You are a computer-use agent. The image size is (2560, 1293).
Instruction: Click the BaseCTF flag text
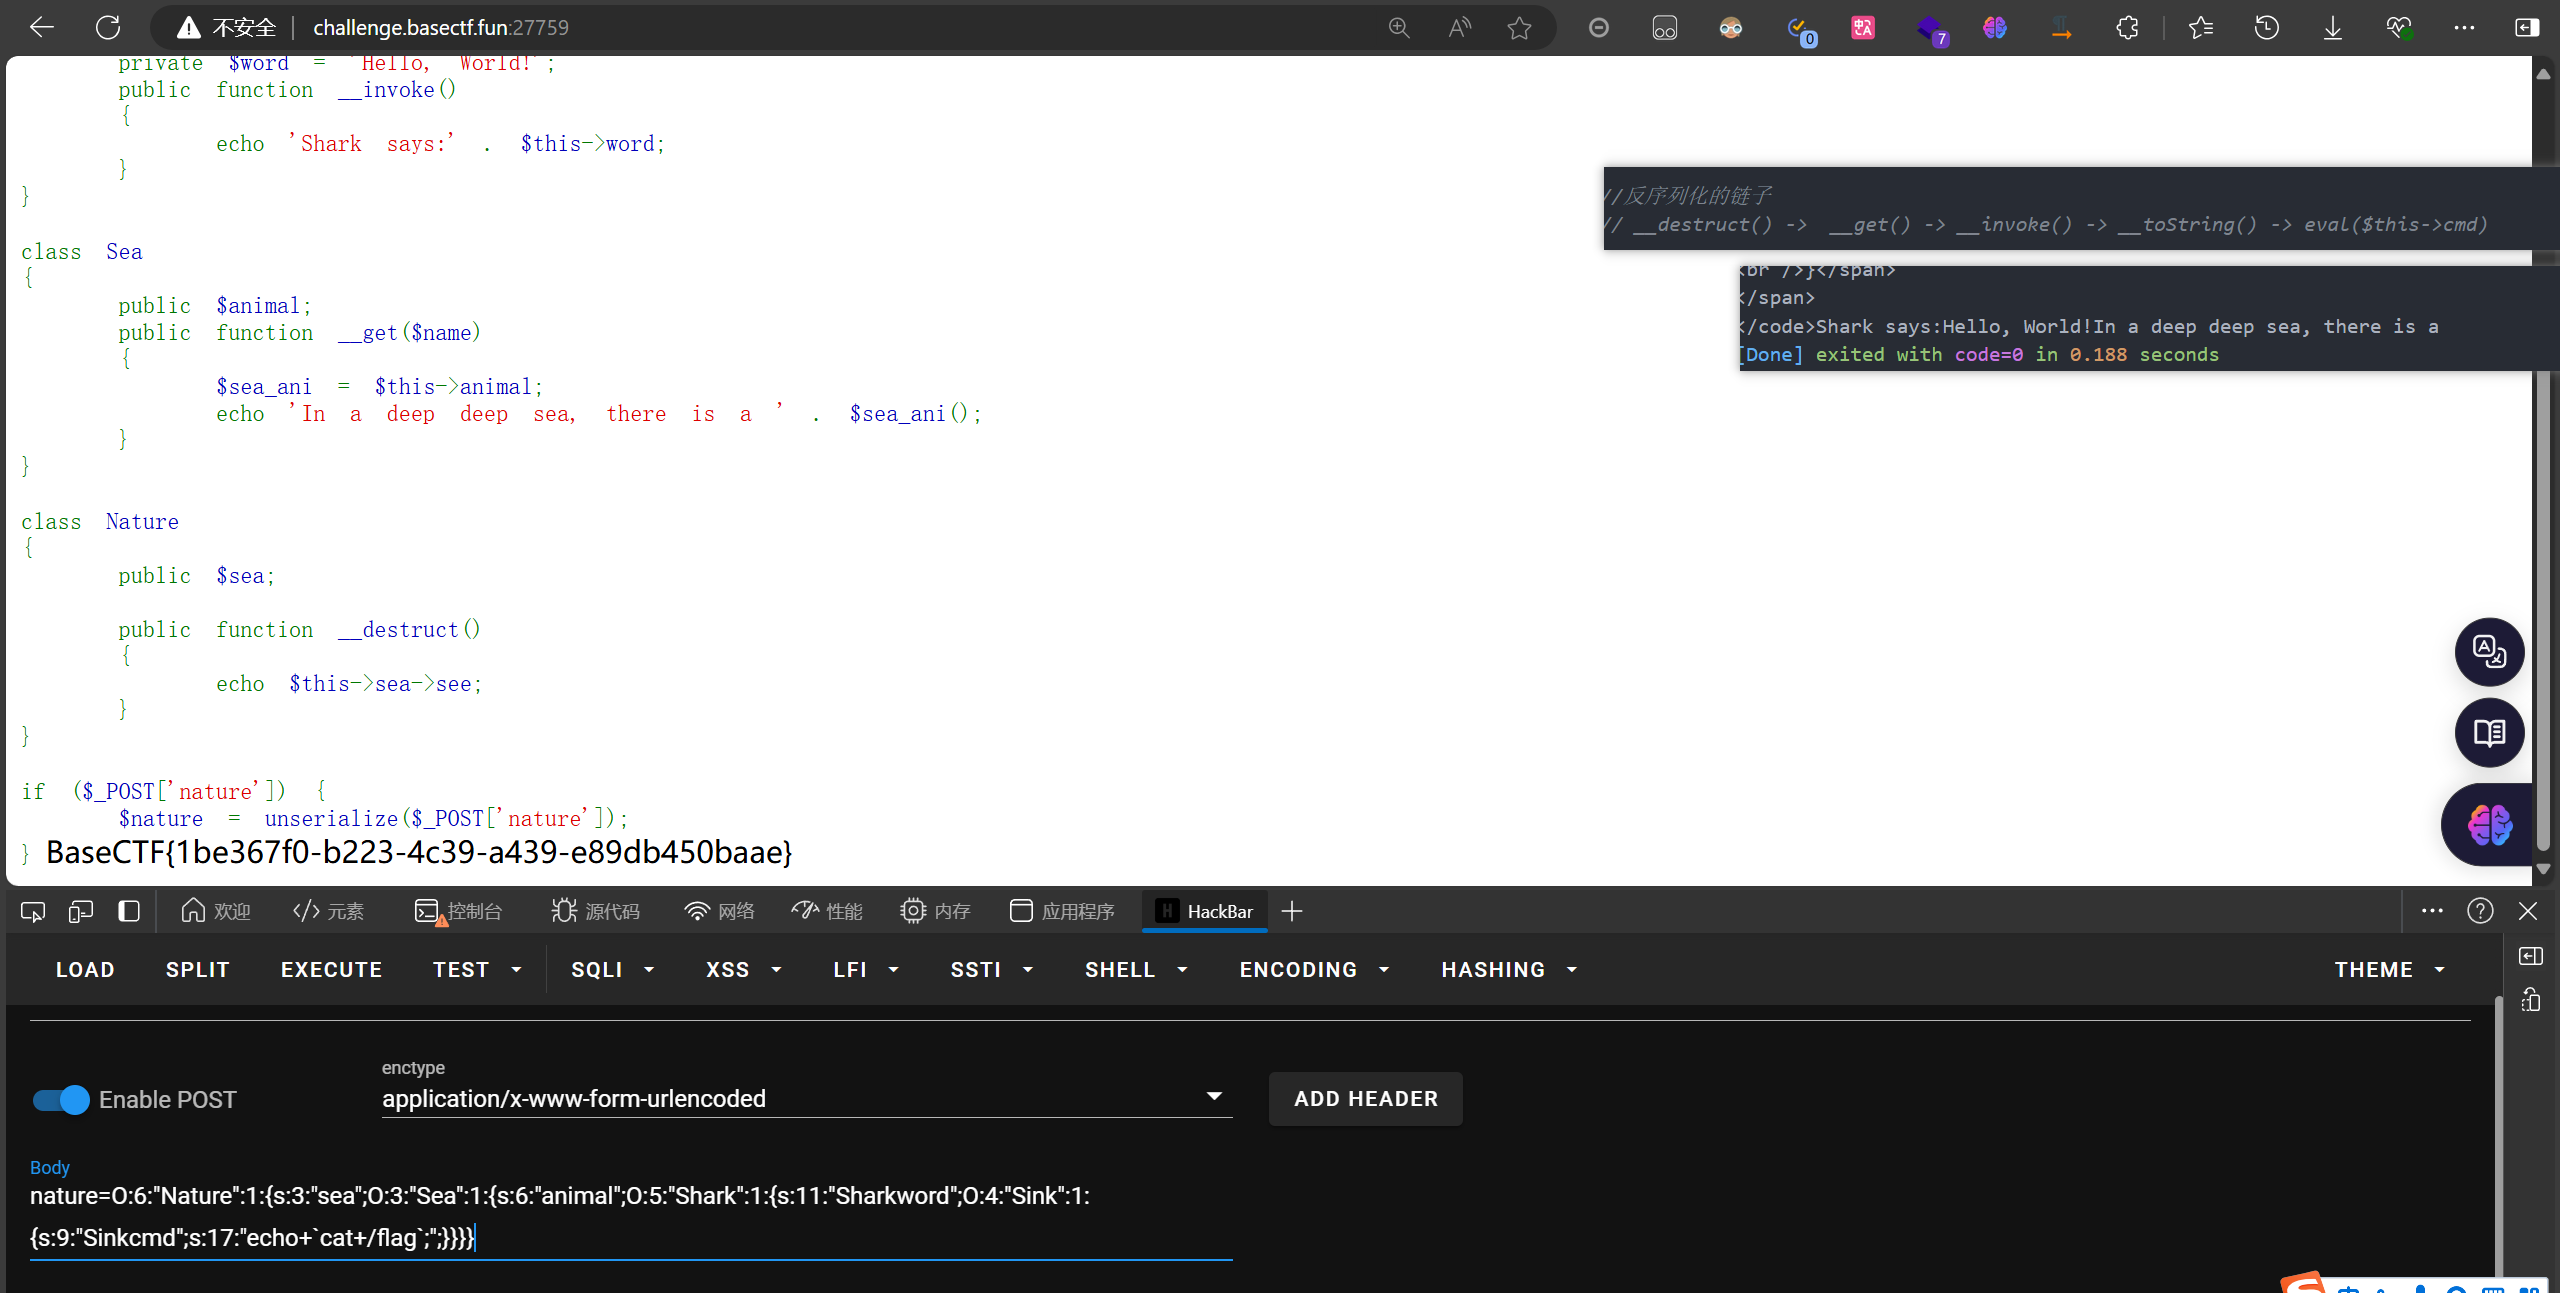419,852
